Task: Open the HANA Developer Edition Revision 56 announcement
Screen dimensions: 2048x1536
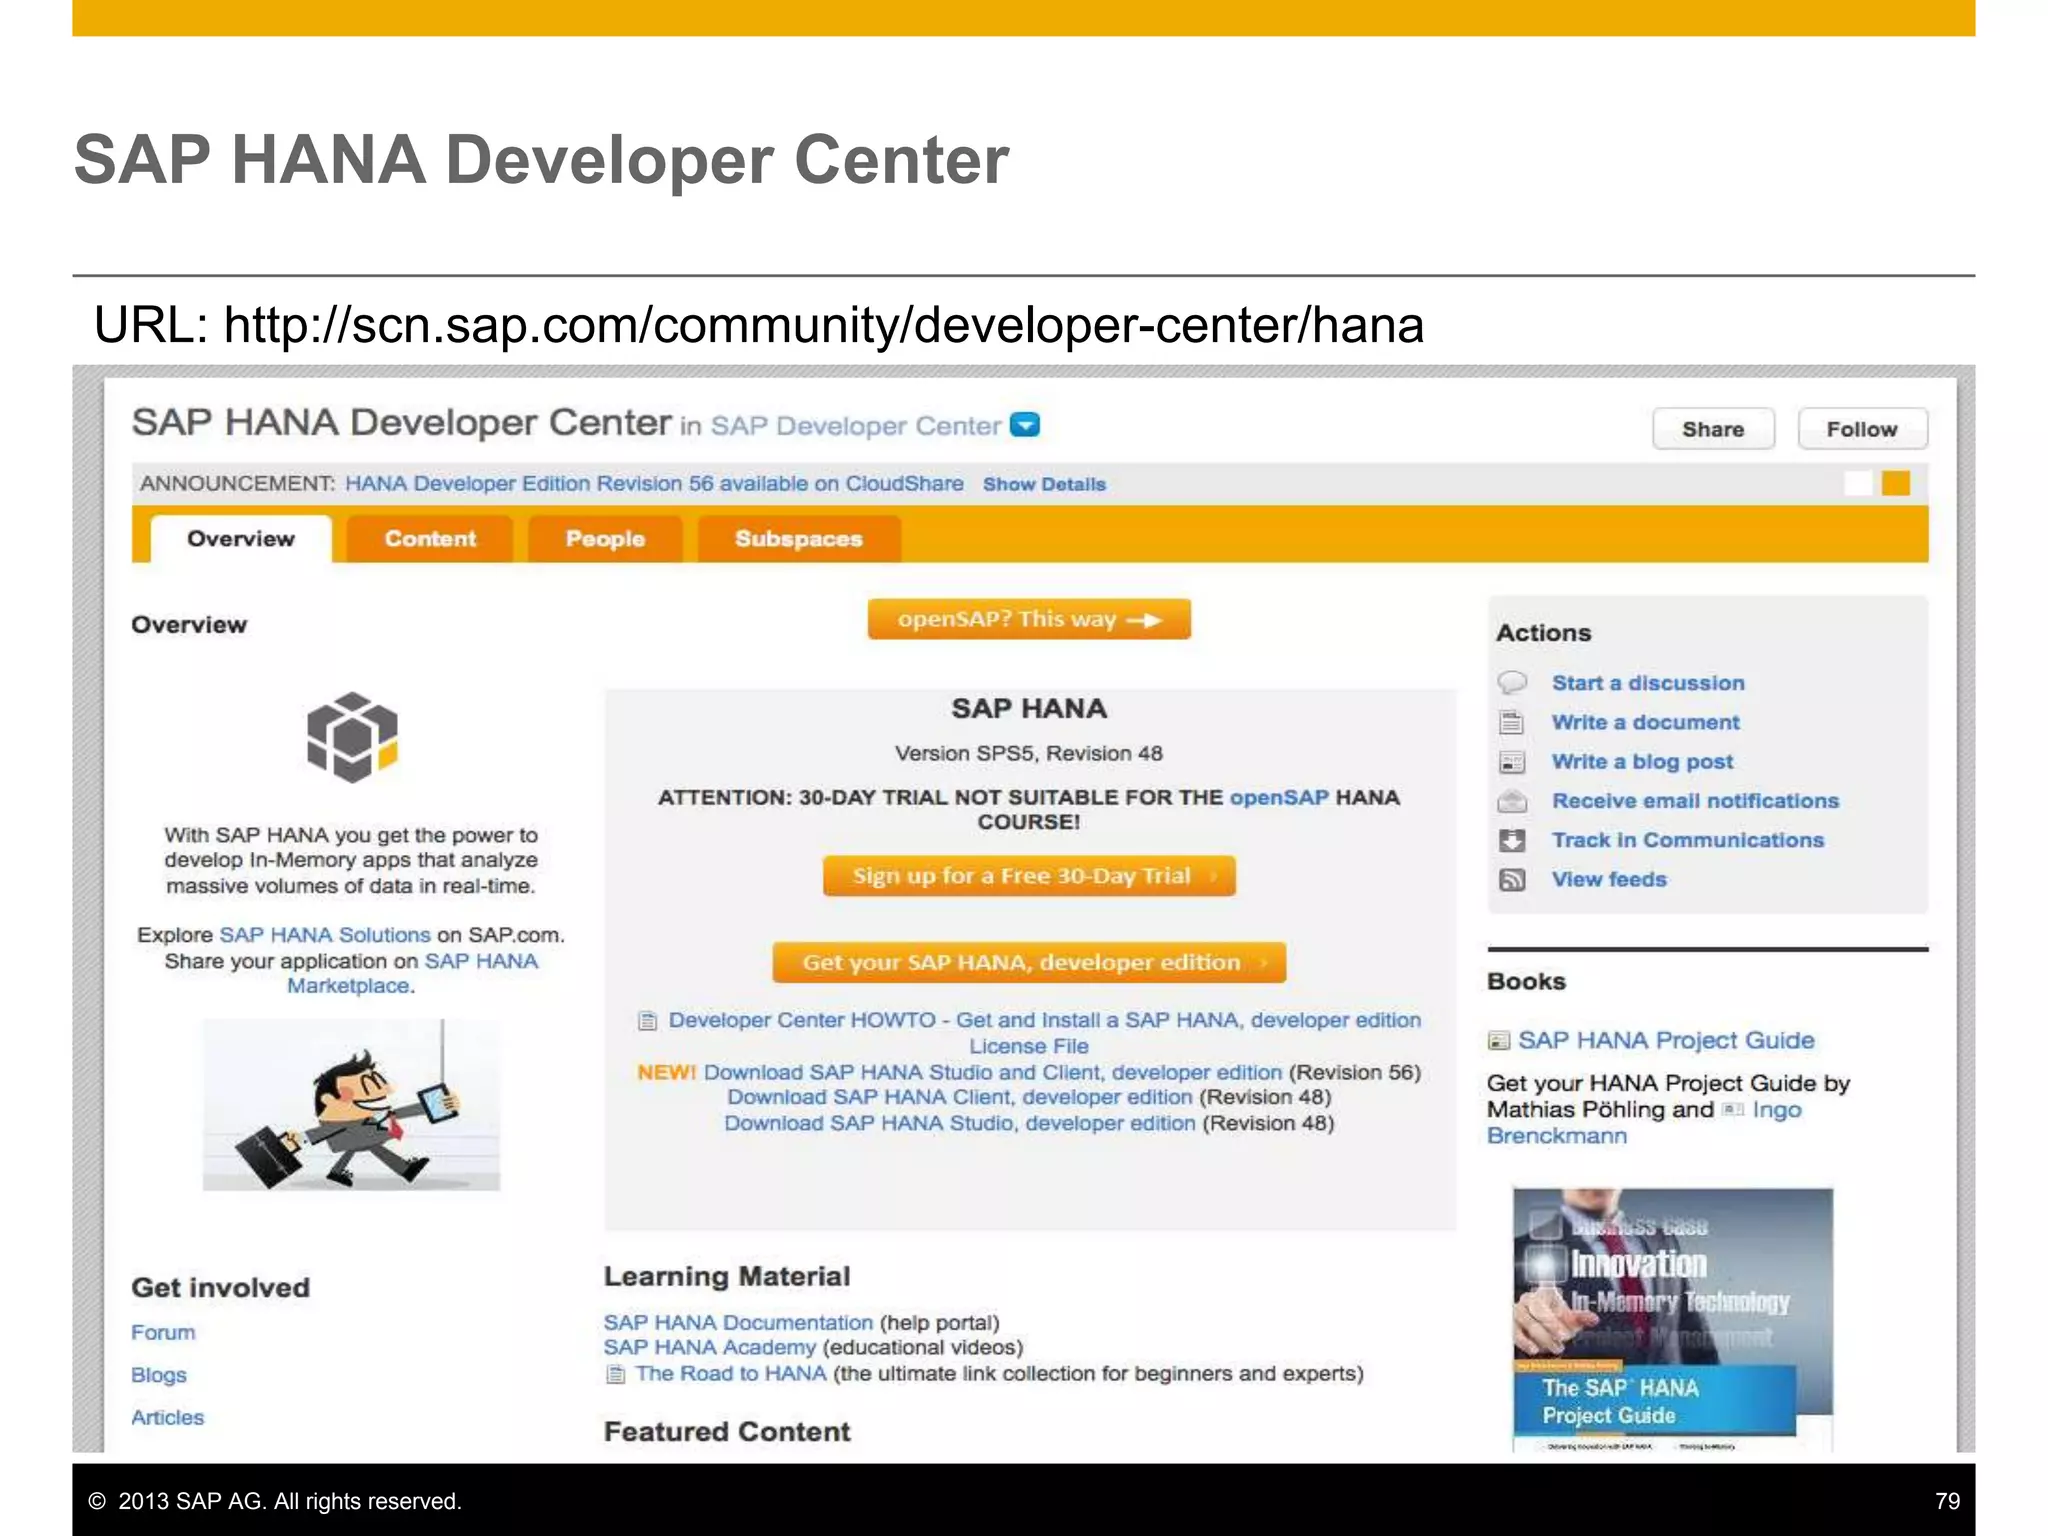Action: (x=654, y=484)
